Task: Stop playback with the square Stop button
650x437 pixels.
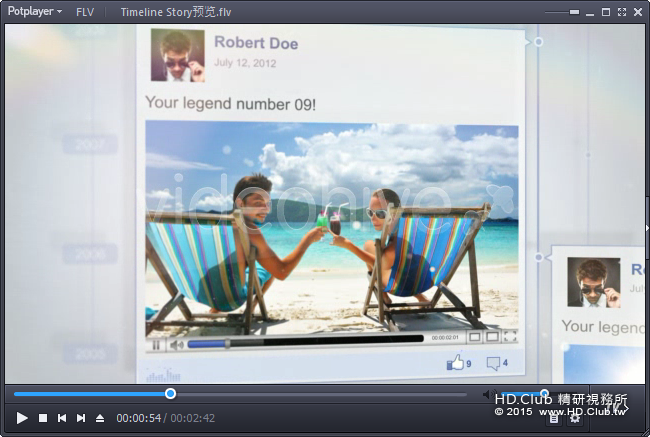Action: click(x=43, y=418)
